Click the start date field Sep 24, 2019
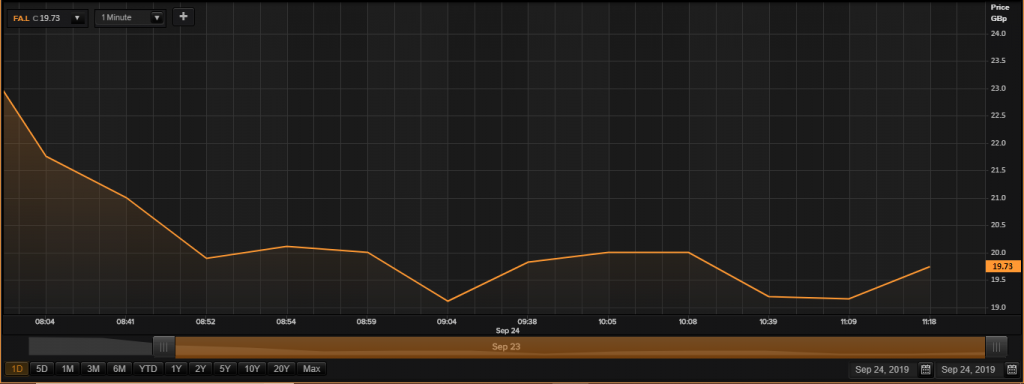 881,370
